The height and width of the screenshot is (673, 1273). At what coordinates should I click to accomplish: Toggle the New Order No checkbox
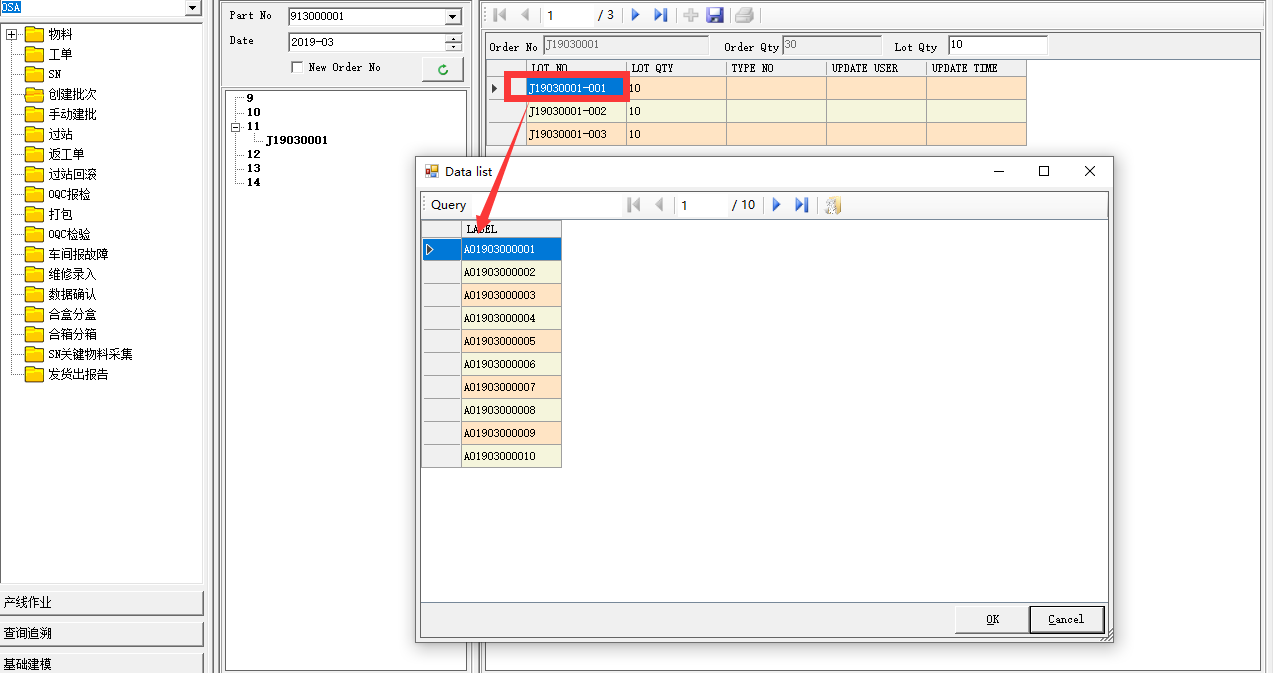(x=297, y=67)
